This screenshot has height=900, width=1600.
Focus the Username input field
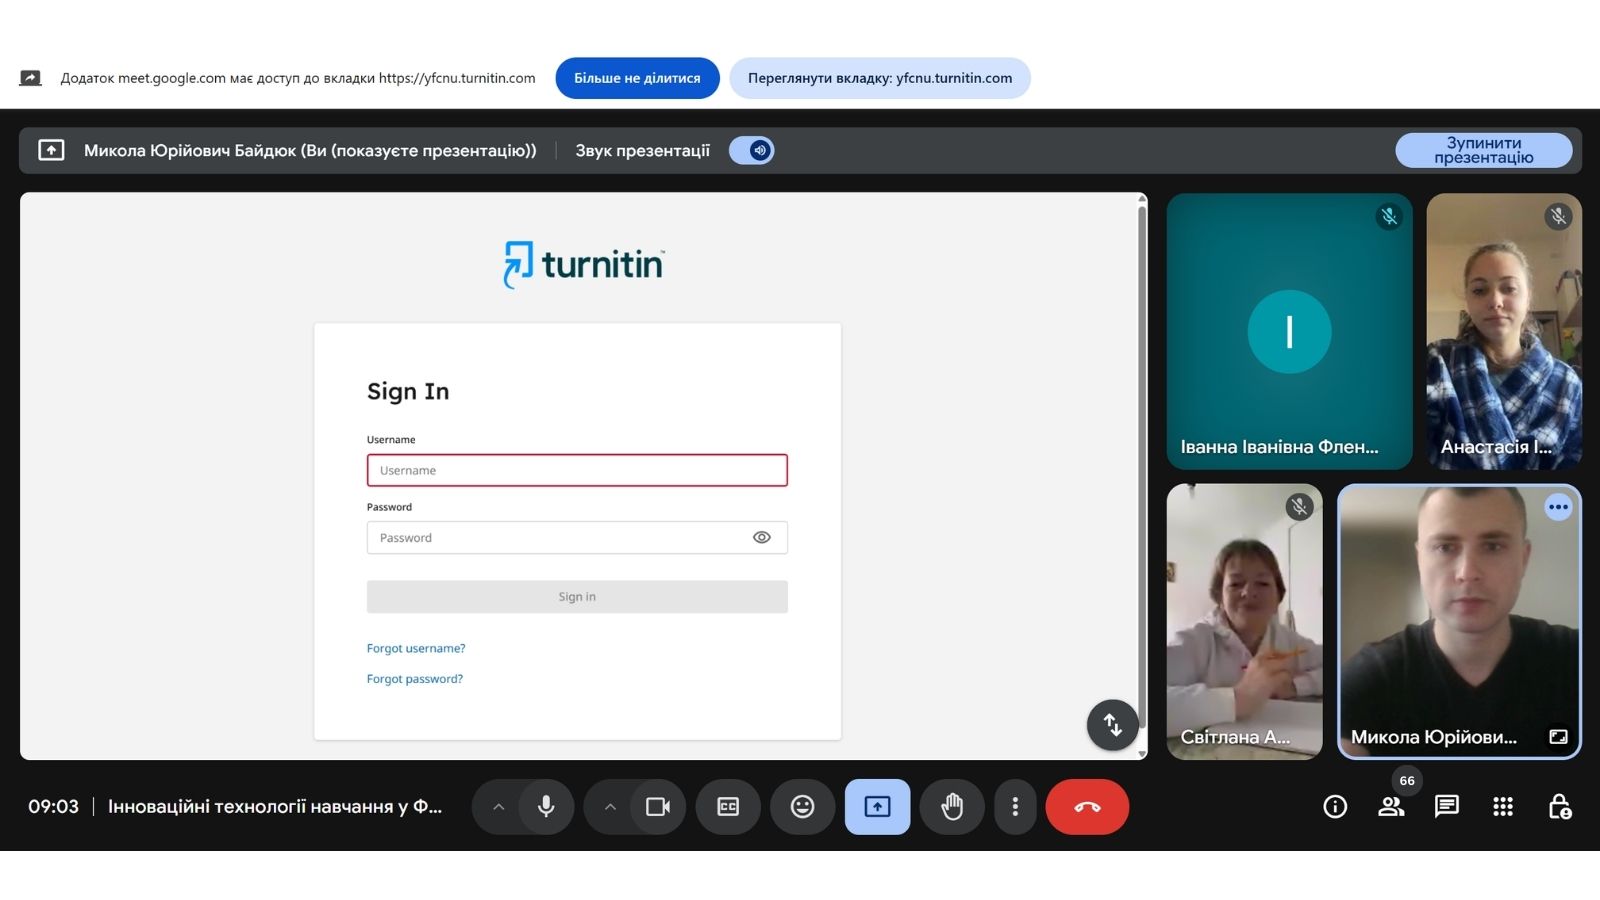coord(577,470)
